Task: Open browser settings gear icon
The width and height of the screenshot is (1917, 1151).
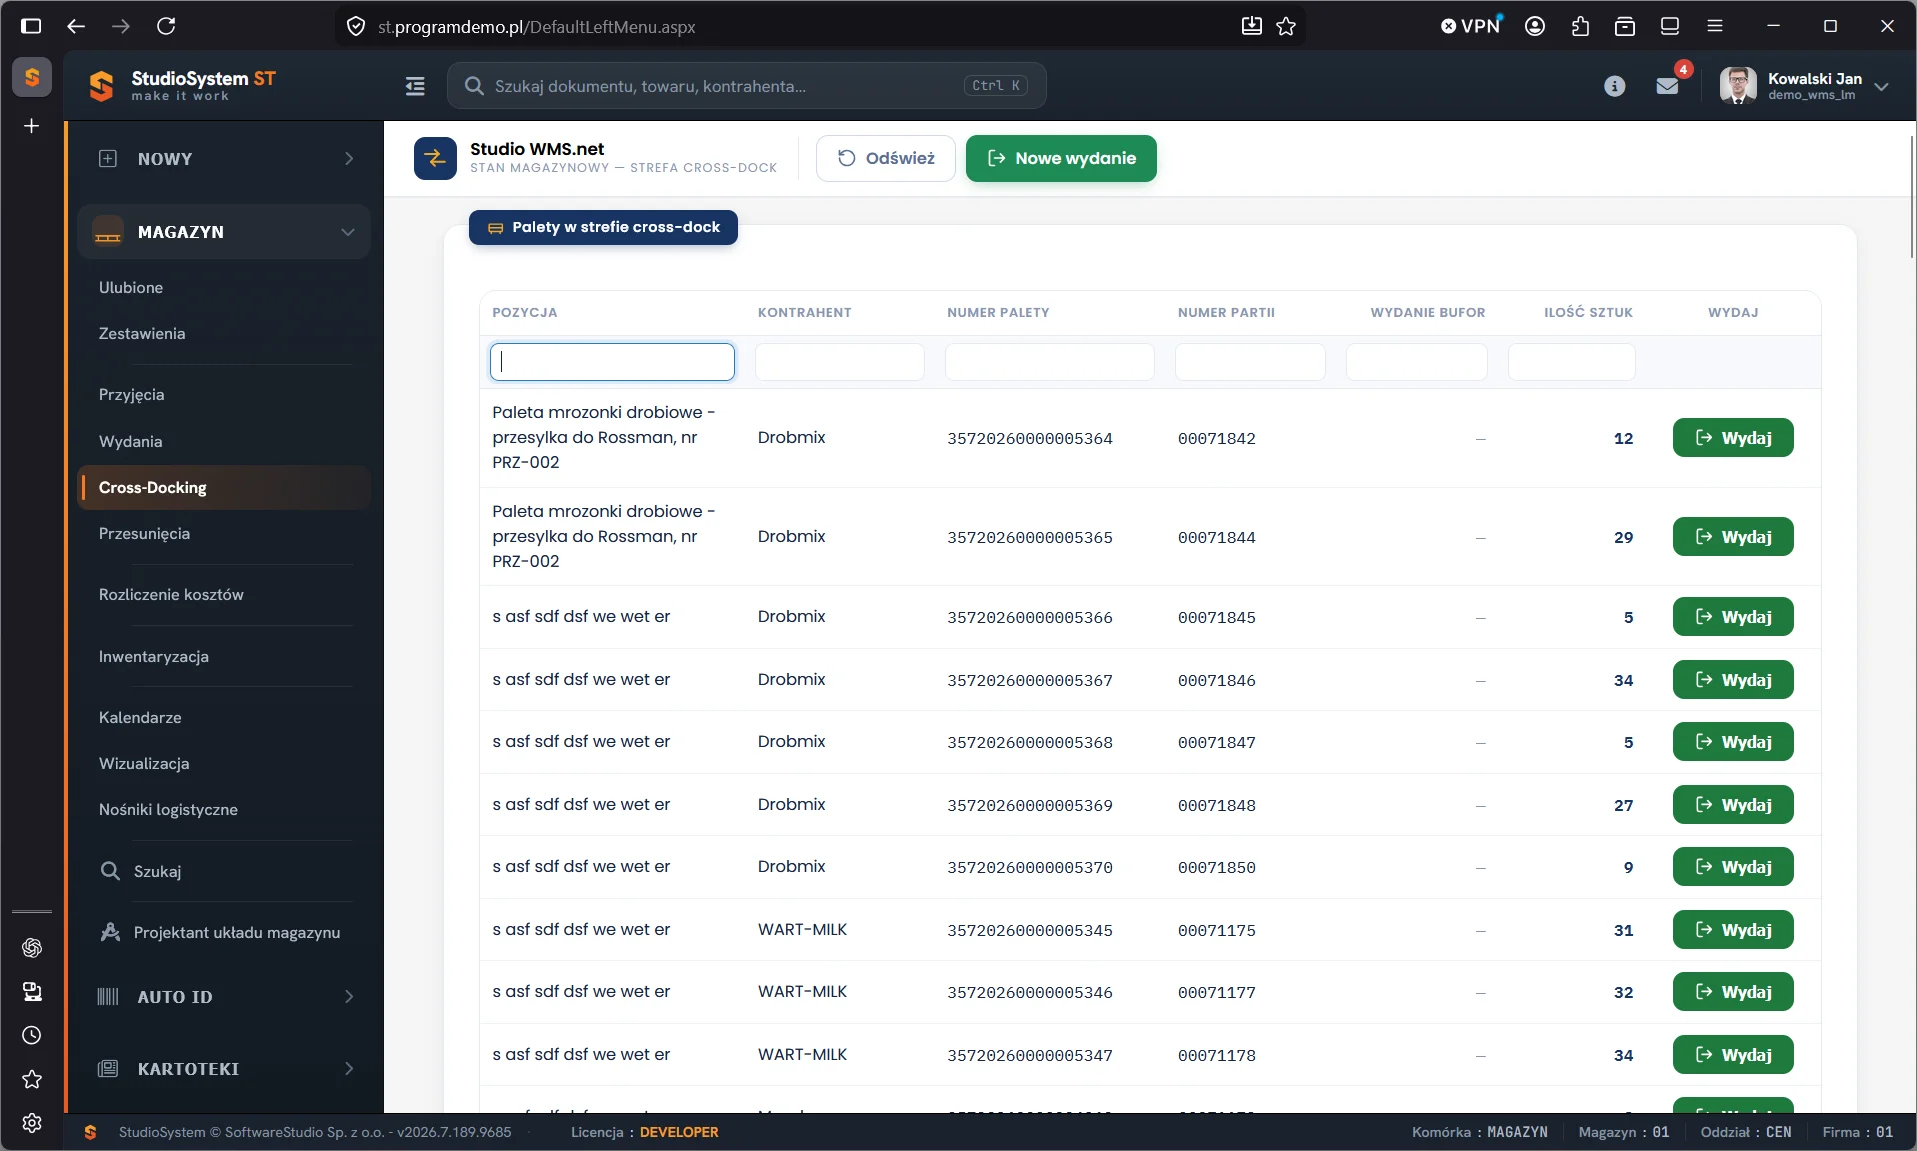Action: 32,1123
